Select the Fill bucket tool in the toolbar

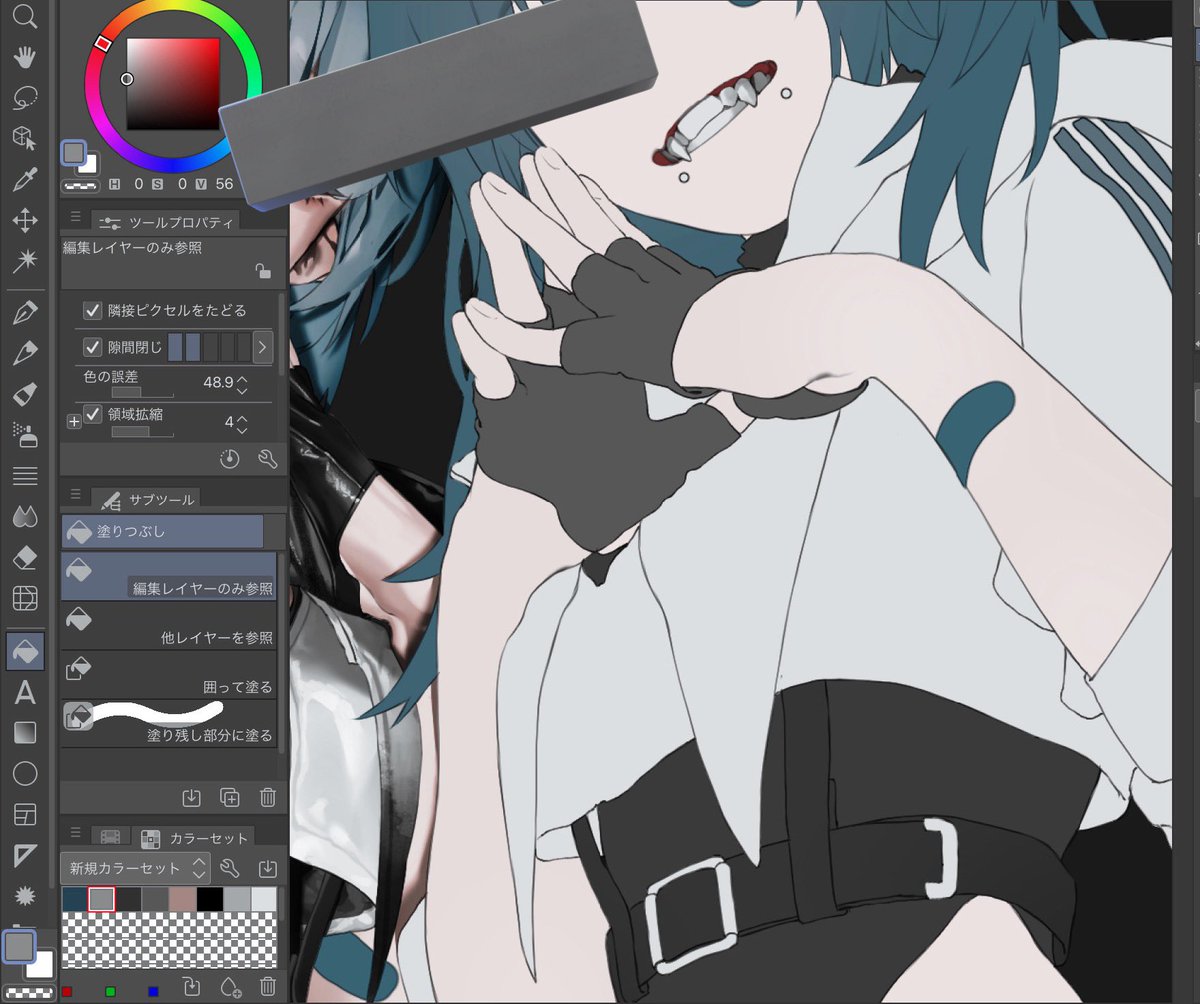(x=25, y=651)
